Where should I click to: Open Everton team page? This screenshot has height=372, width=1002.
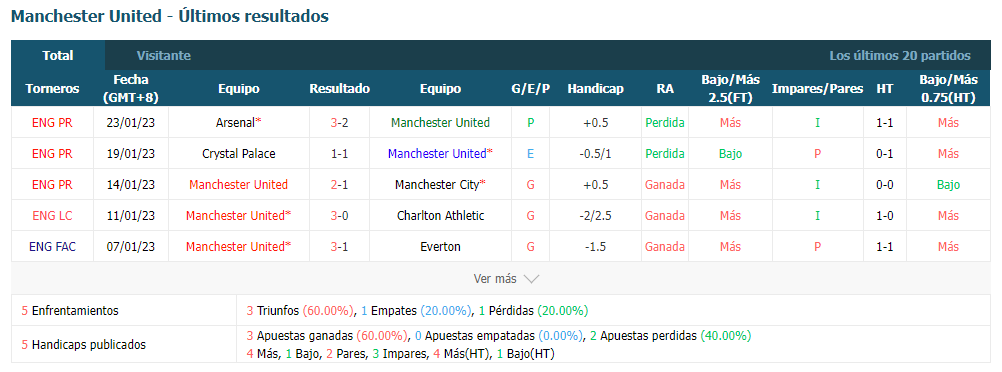pyautogui.click(x=440, y=247)
